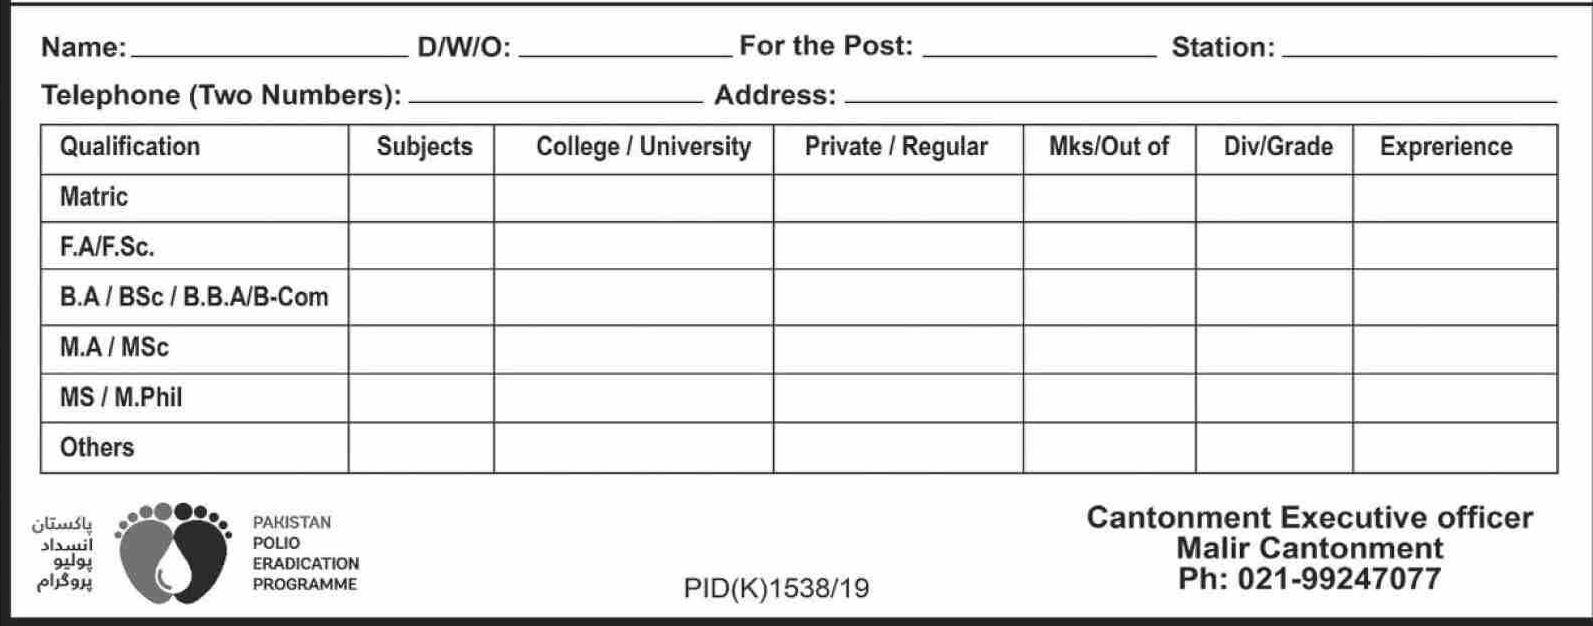
Task: Click the Telephone (Two Numbers) blank line
Action: coord(555,98)
